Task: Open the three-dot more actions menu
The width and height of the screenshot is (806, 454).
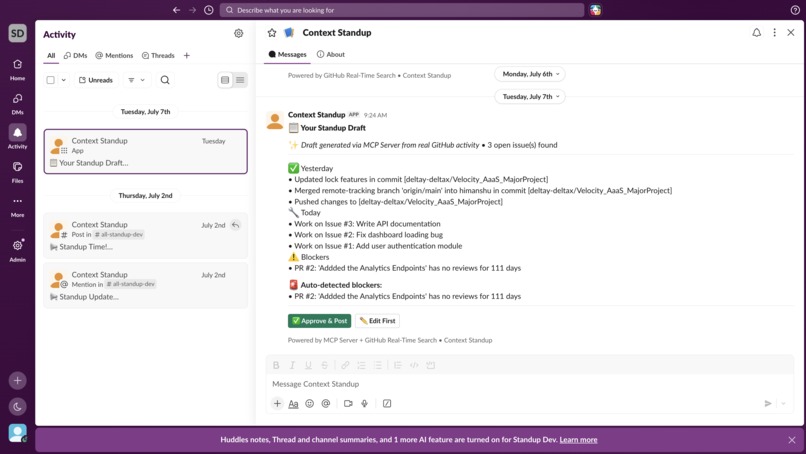Action: (x=775, y=32)
